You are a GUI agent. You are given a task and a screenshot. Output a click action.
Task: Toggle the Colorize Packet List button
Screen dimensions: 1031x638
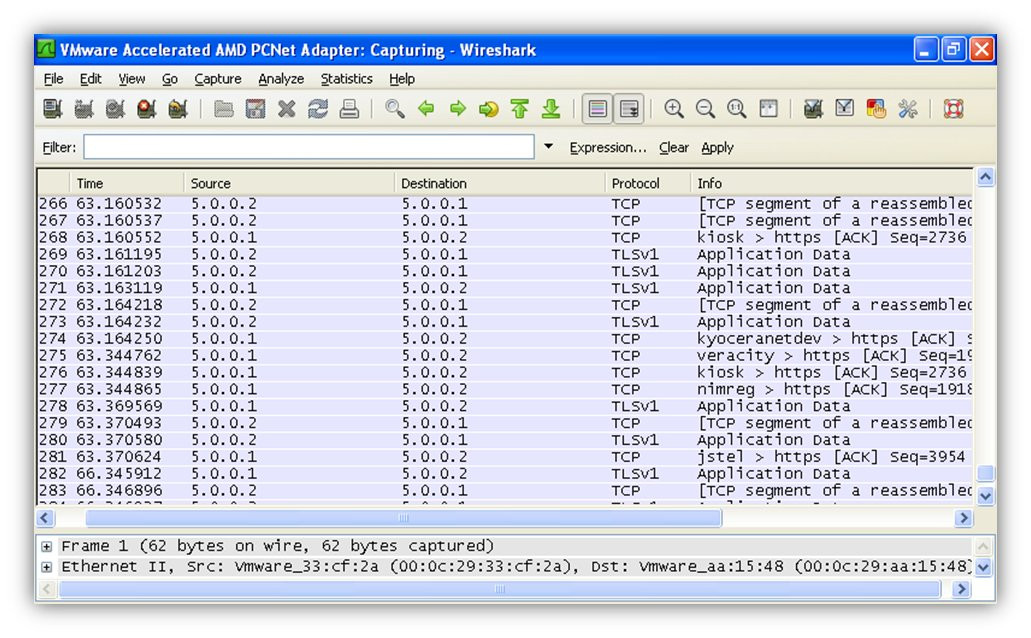tap(597, 109)
